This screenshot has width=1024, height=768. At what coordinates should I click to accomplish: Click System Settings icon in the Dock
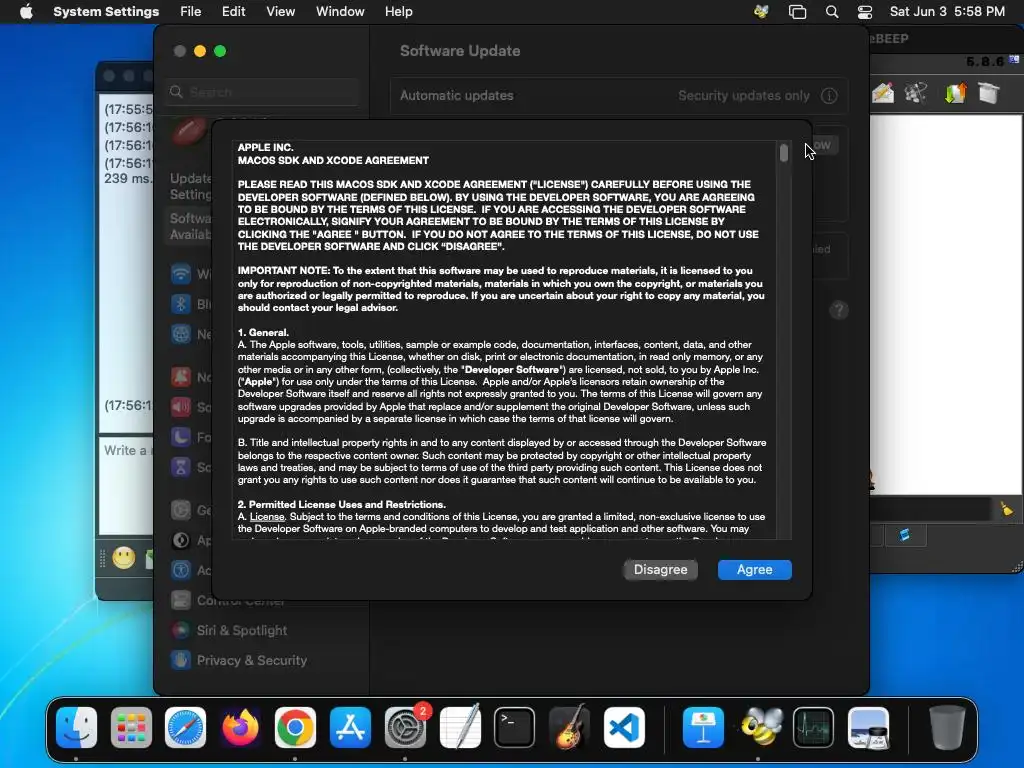405,727
